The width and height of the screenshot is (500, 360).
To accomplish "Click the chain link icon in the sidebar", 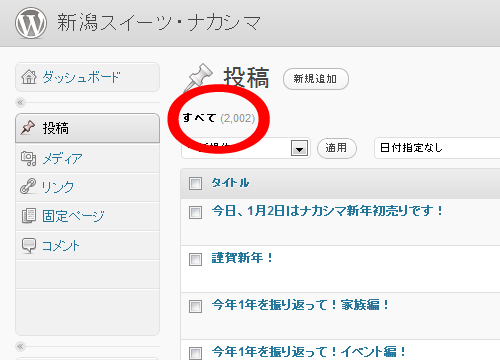I will [28, 187].
